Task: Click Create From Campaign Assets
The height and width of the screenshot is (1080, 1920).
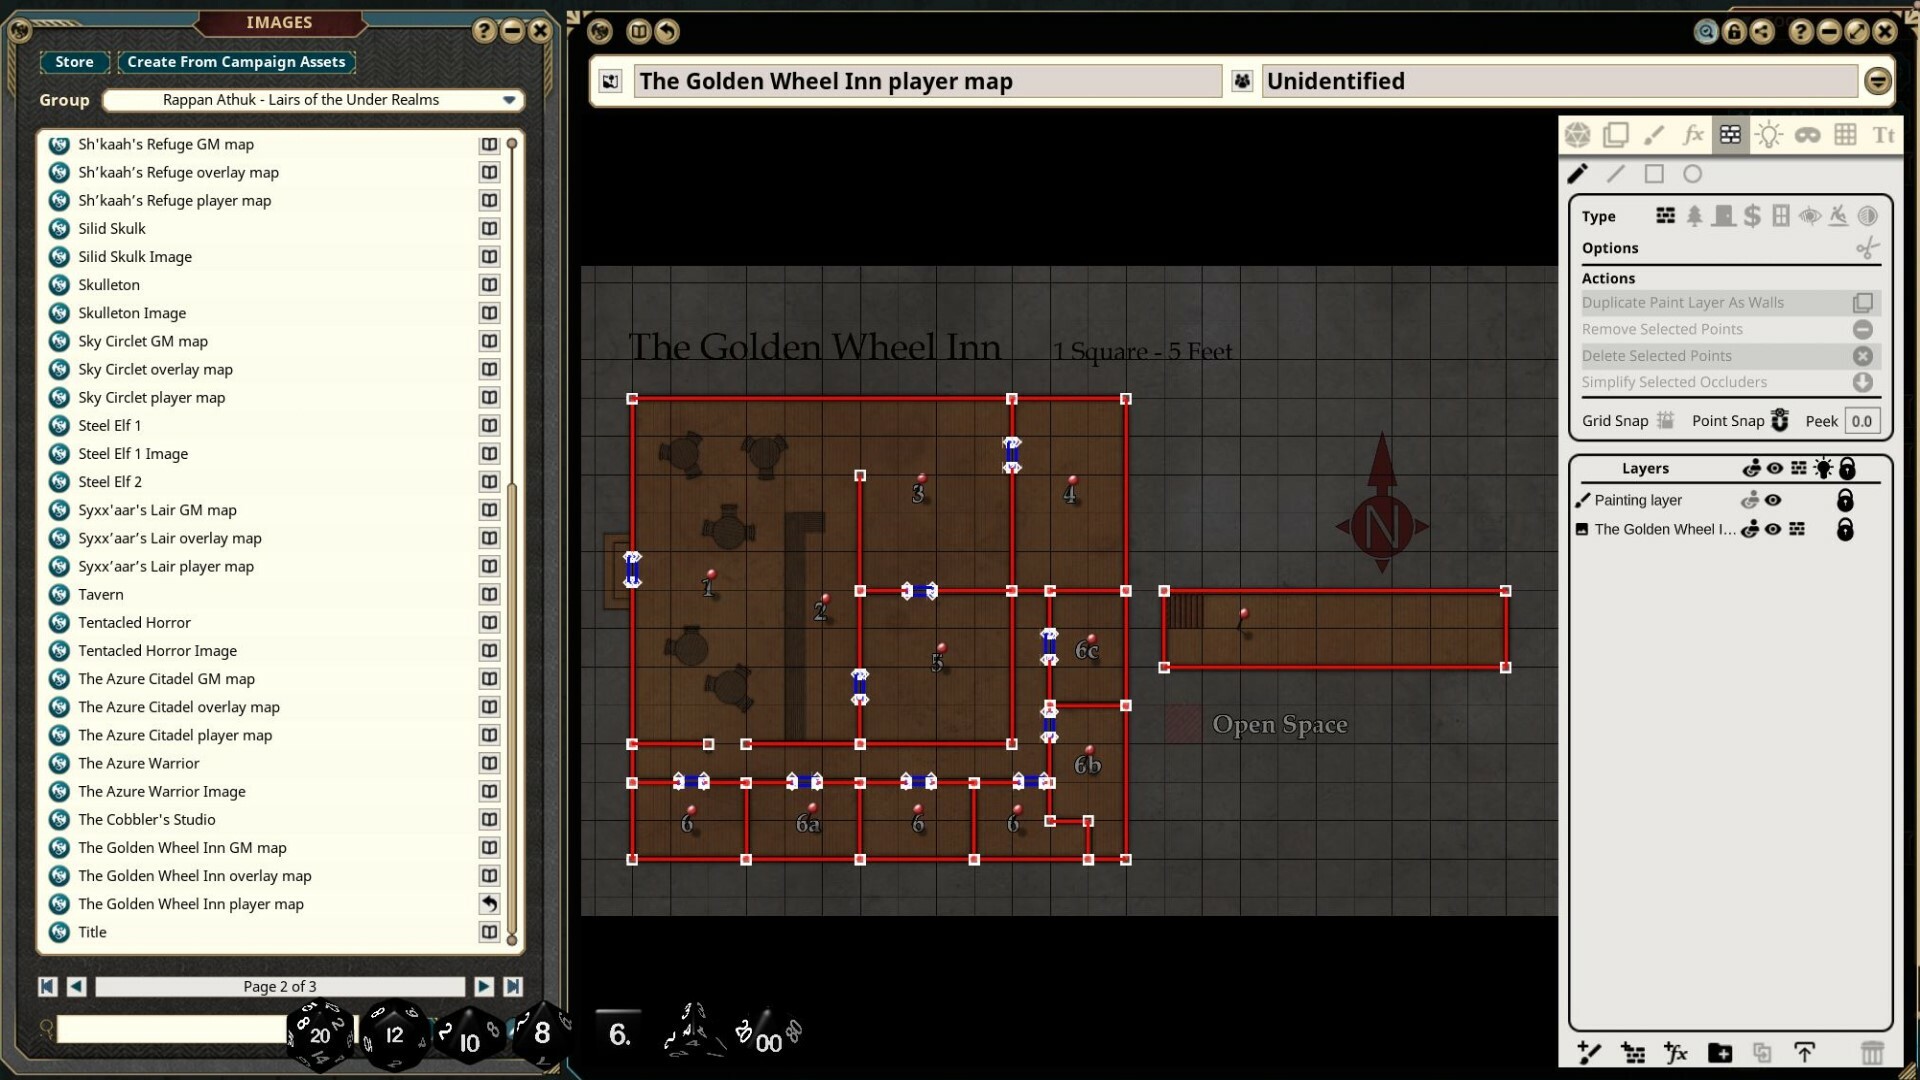Action: click(x=236, y=62)
